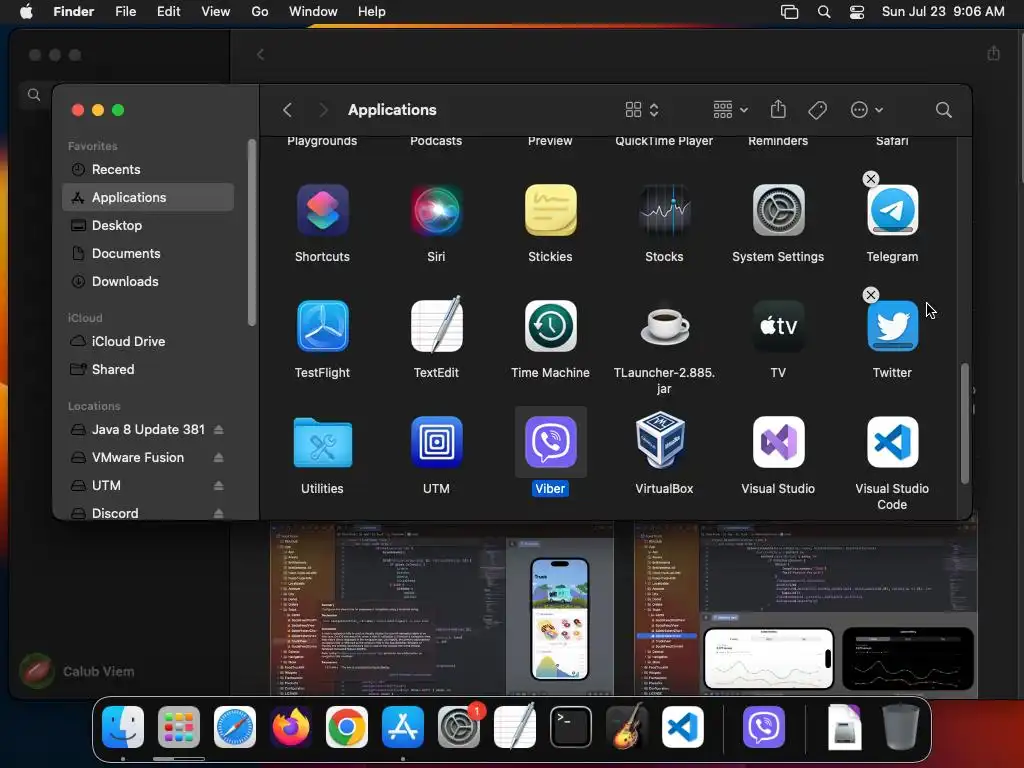Select the Visual Studio app icon

[778, 442]
